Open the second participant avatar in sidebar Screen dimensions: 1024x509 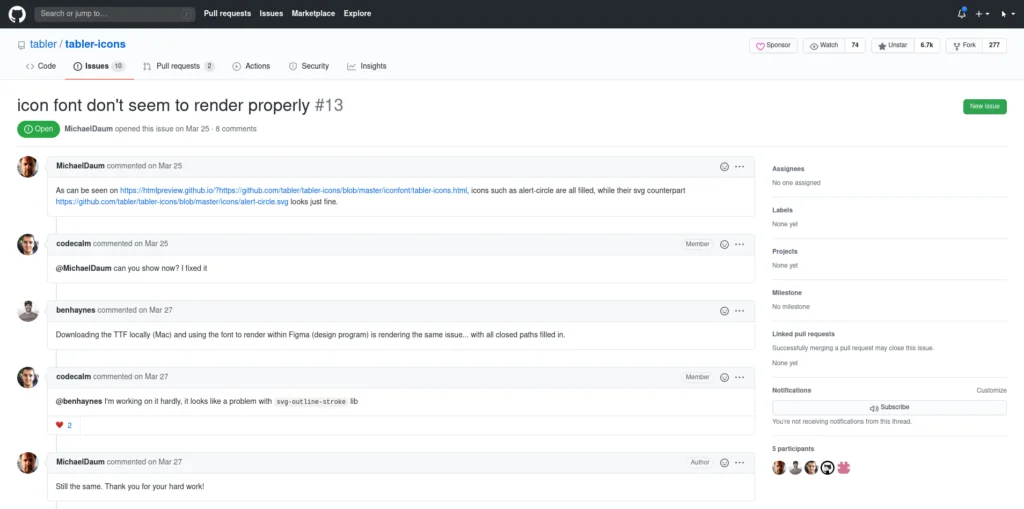(x=795, y=468)
